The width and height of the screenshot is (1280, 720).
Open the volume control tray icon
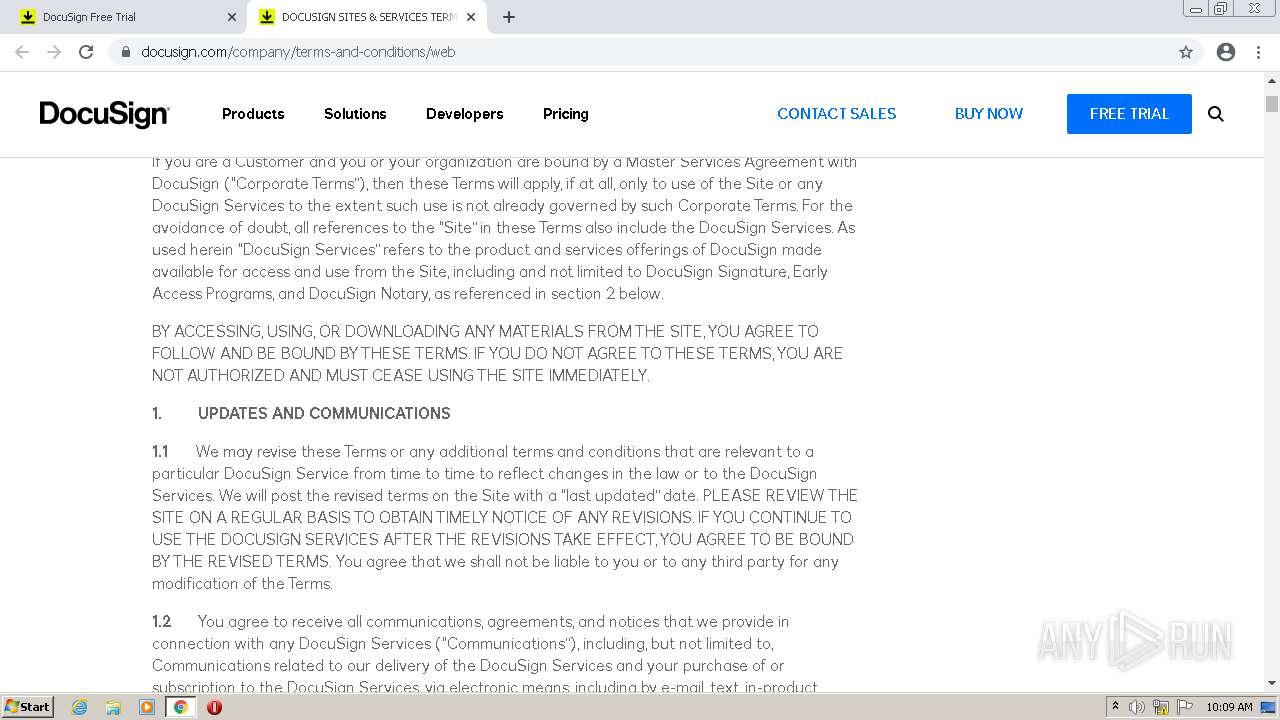point(1137,707)
